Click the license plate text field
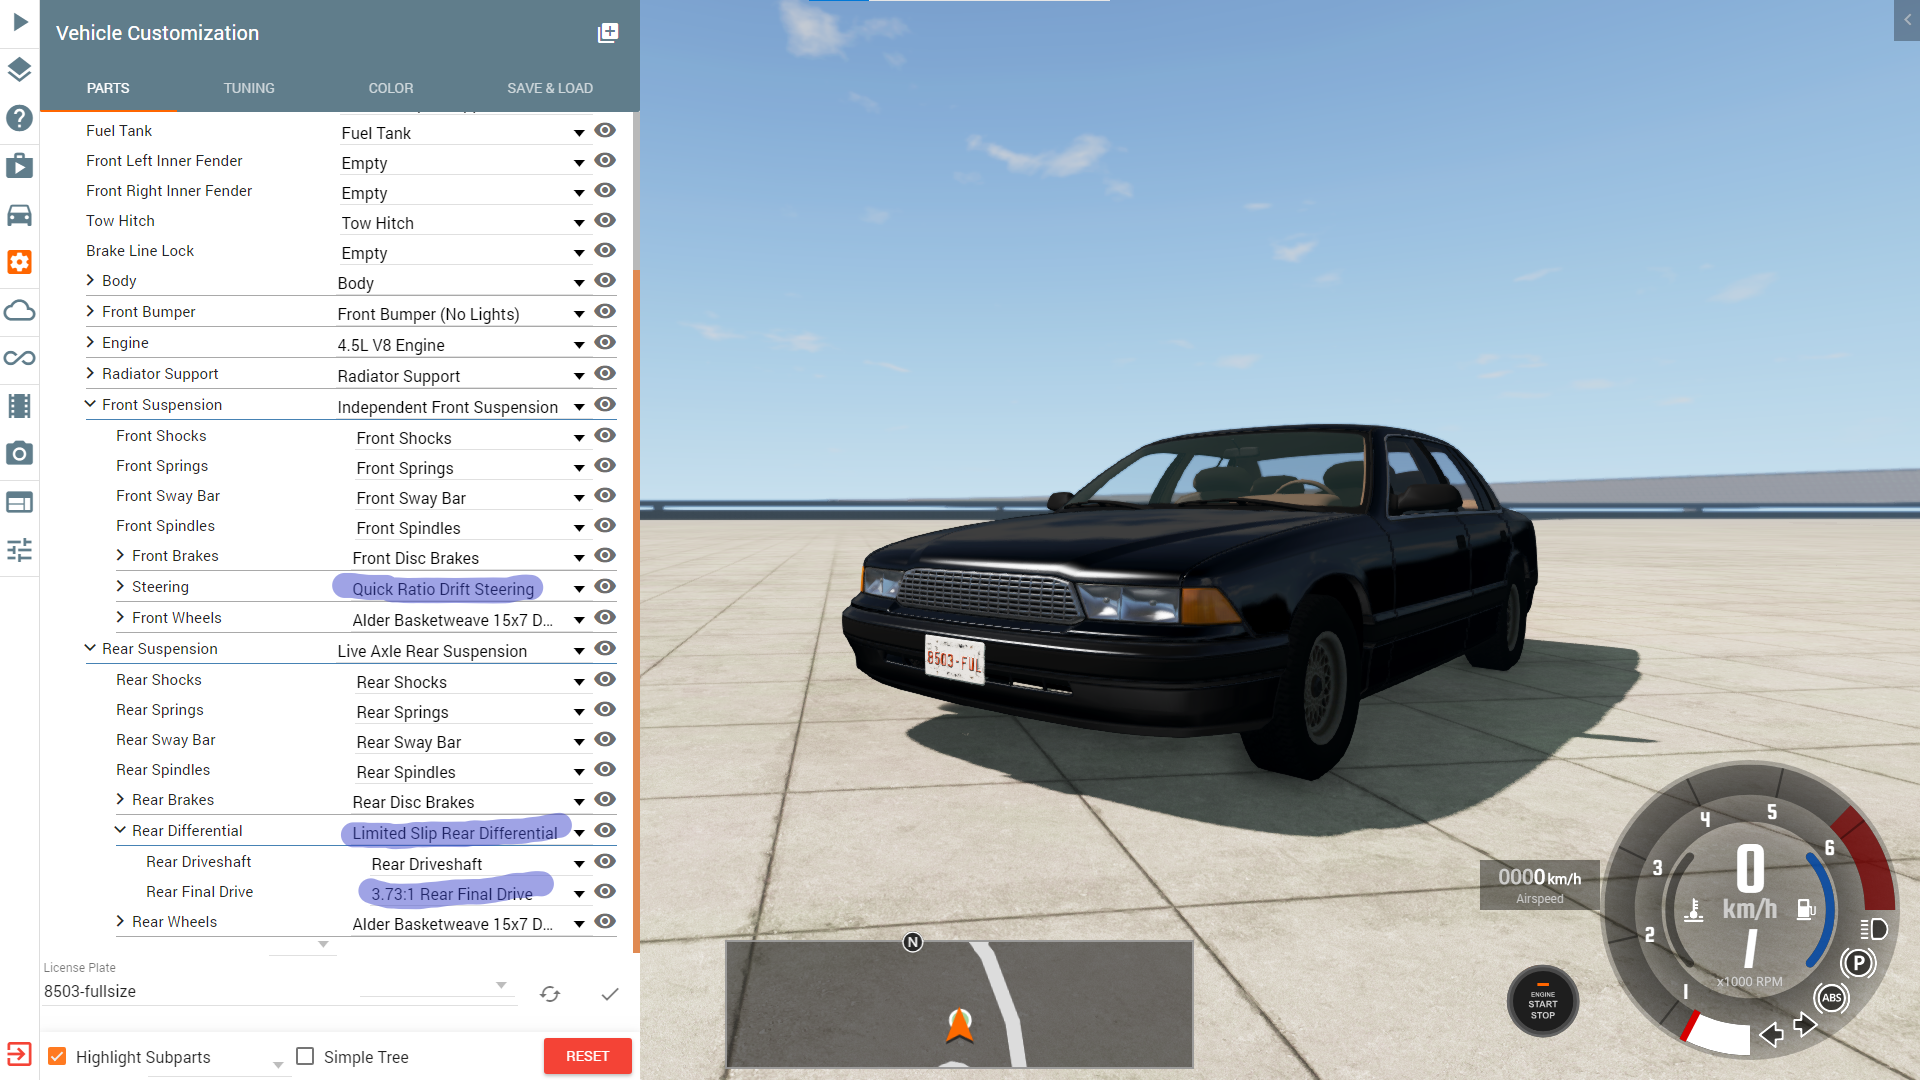 (200, 991)
